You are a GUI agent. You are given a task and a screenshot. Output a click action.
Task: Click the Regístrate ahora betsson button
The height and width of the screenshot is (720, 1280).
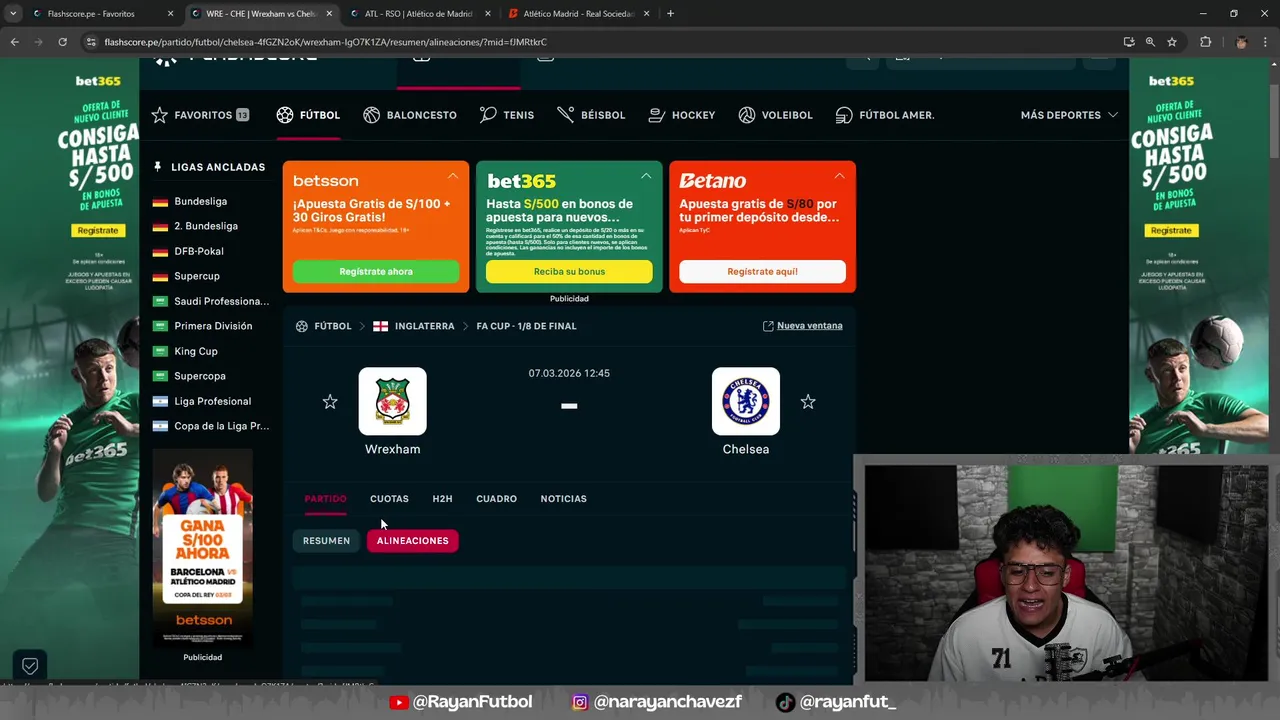(x=376, y=272)
